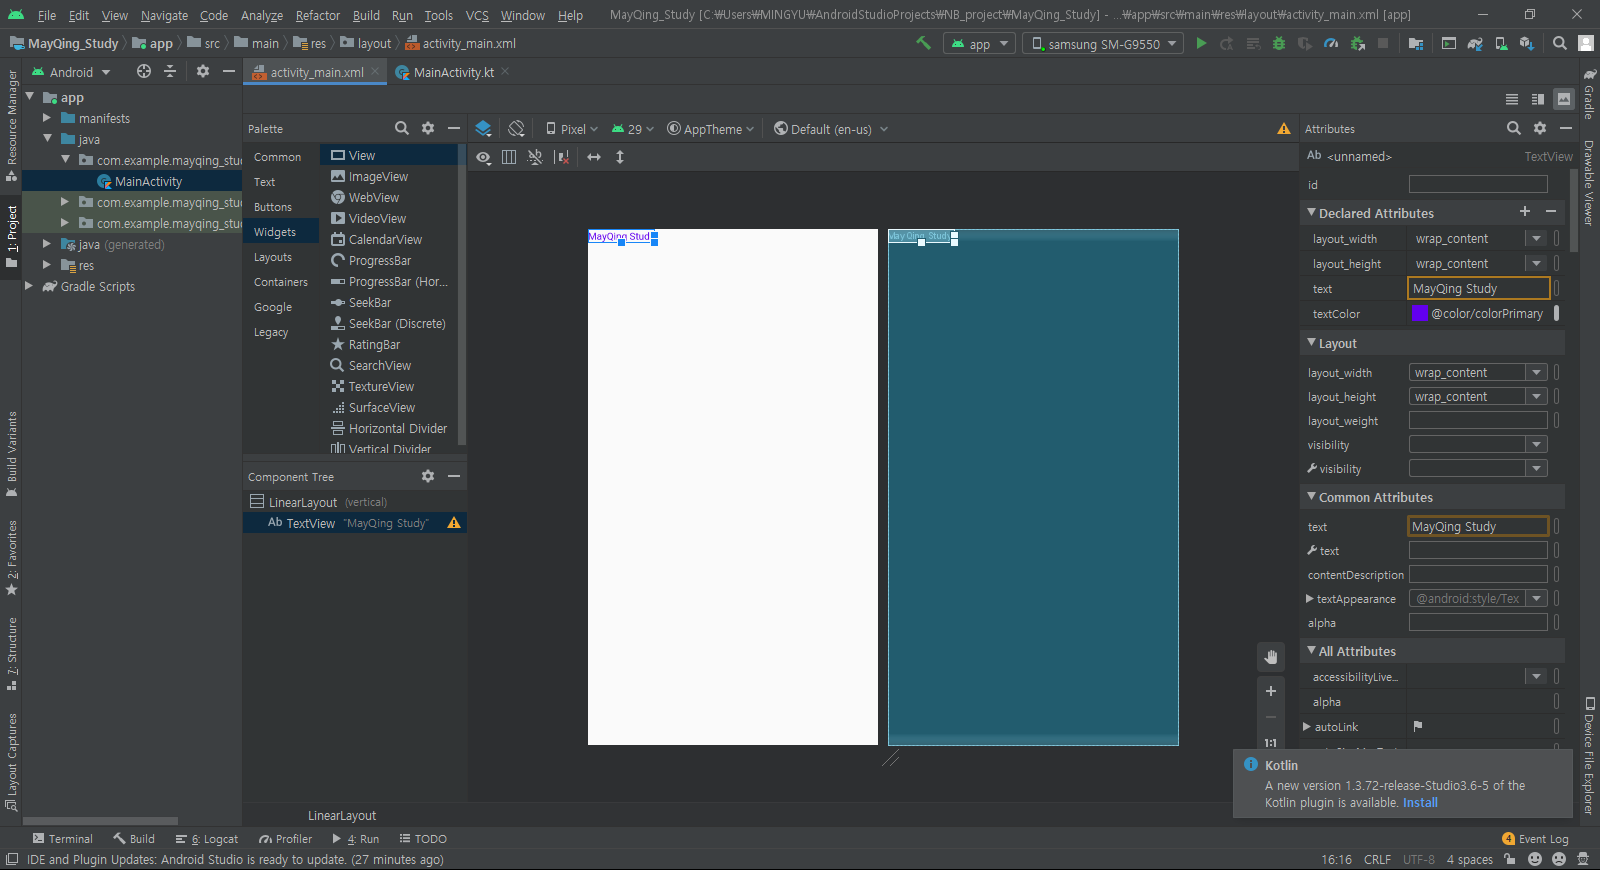Open the AppTheme dropdown

tap(711, 129)
